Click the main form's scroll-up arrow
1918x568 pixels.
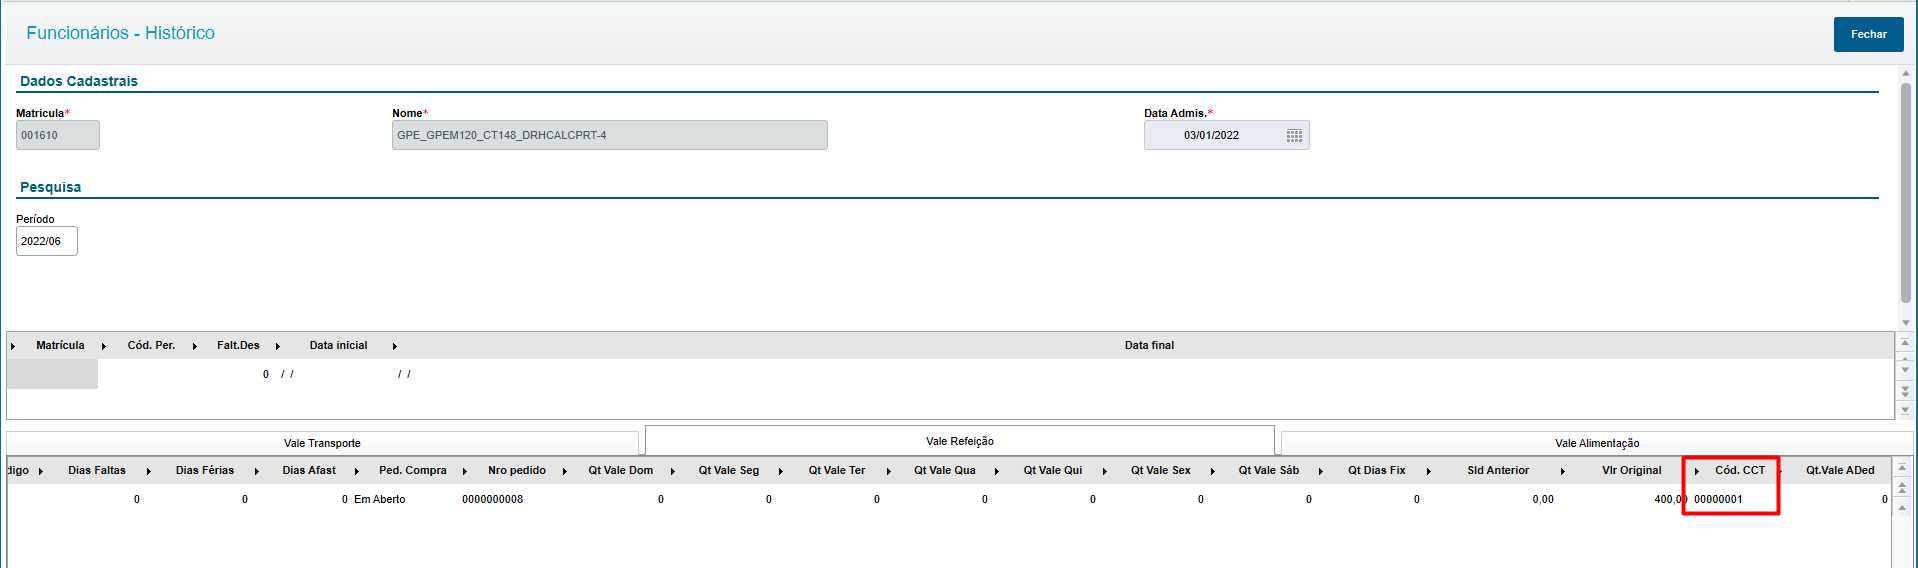1906,73
